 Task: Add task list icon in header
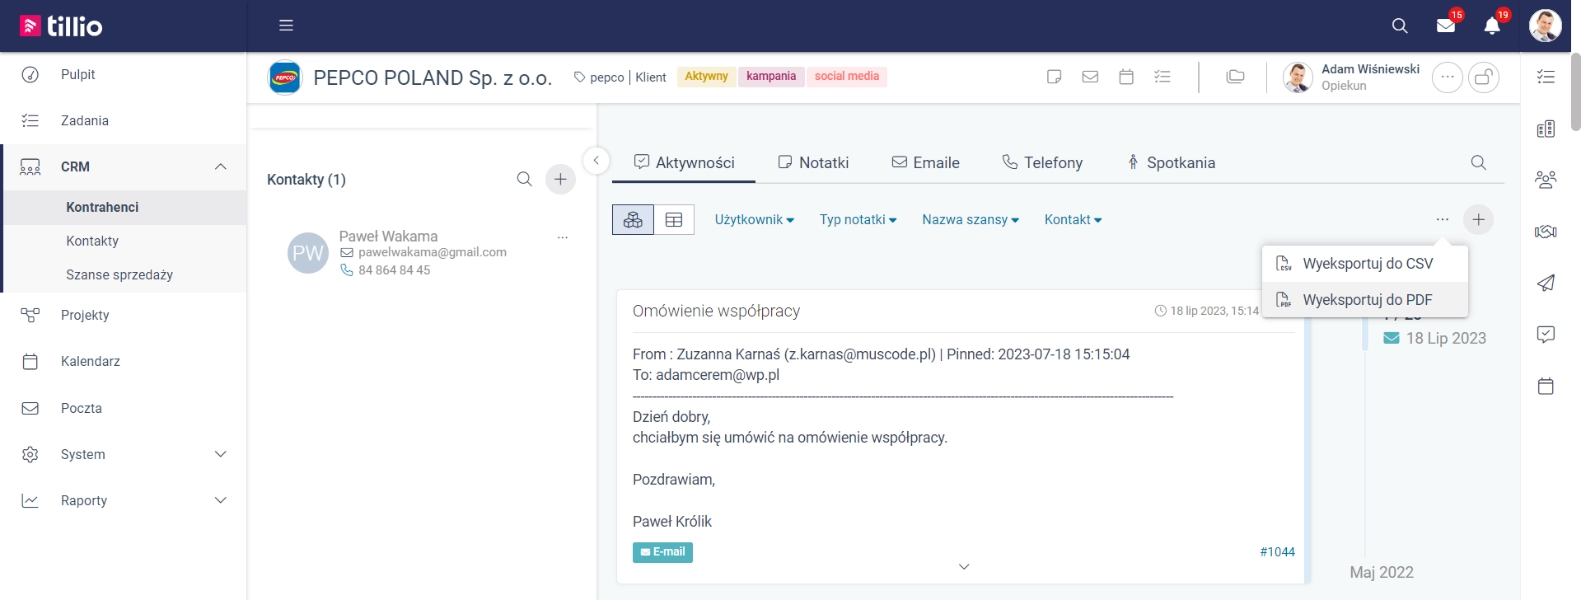[x=1162, y=77]
